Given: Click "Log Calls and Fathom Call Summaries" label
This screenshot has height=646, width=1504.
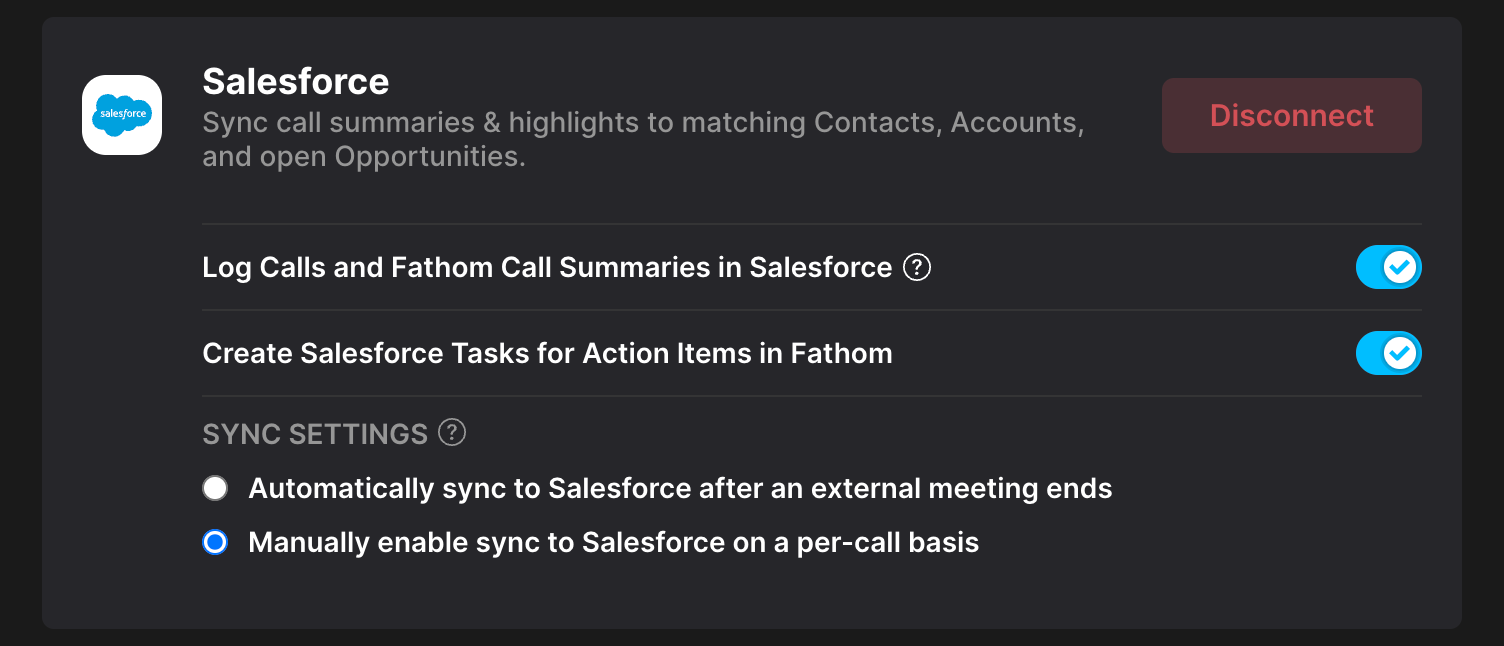Looking at the screenshot, I should [547, 268].
